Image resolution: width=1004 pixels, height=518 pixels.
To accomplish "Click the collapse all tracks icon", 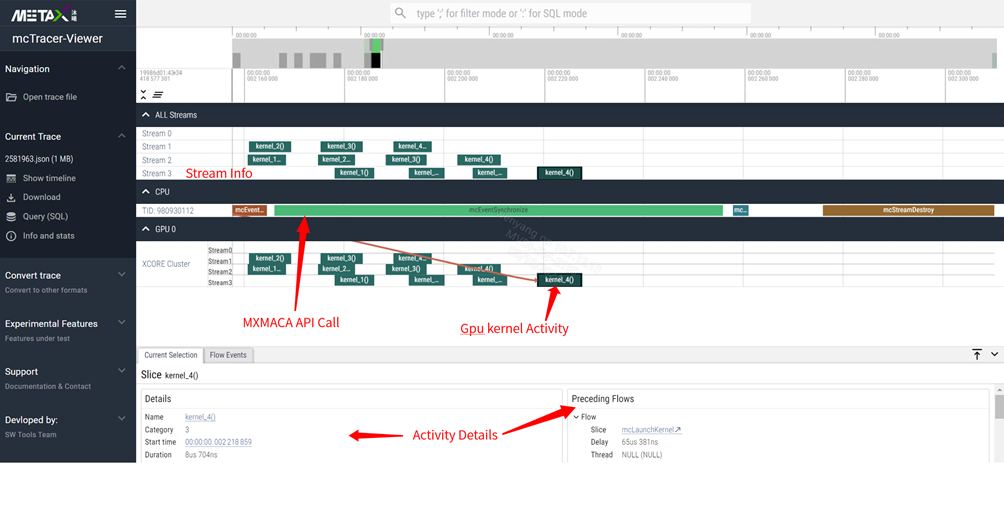I will click(143, 95).
